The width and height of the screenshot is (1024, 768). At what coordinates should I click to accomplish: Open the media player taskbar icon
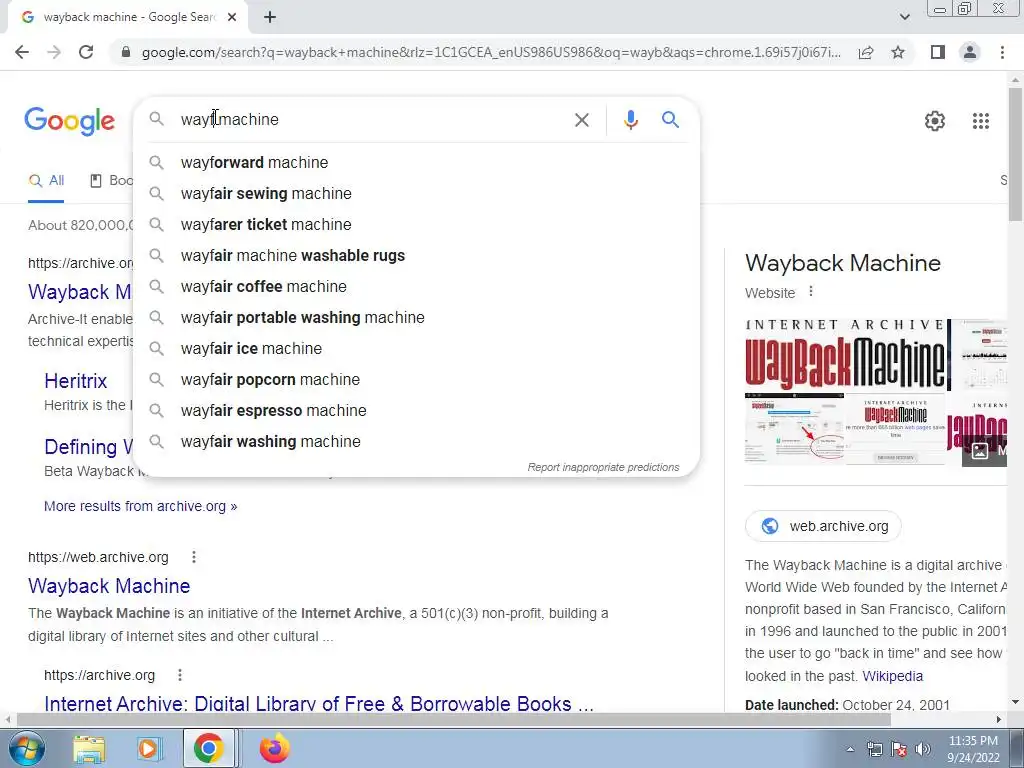pyautogui.click(x=149, y=748)
